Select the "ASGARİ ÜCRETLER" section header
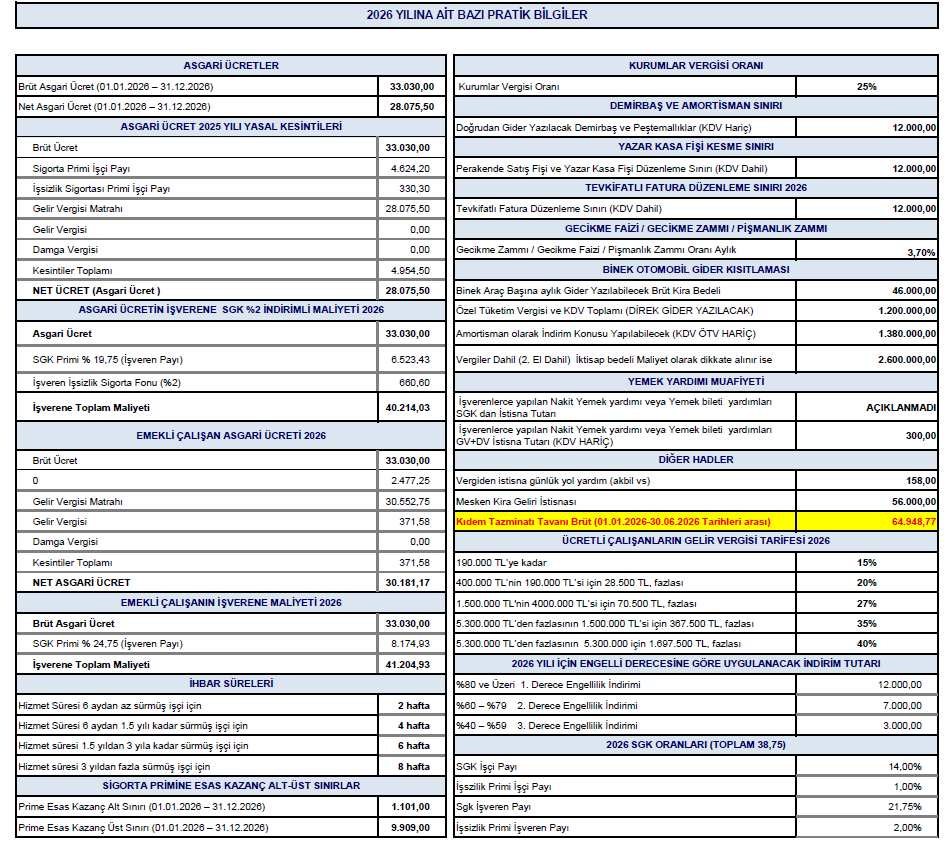 click(x=231, y=66)
